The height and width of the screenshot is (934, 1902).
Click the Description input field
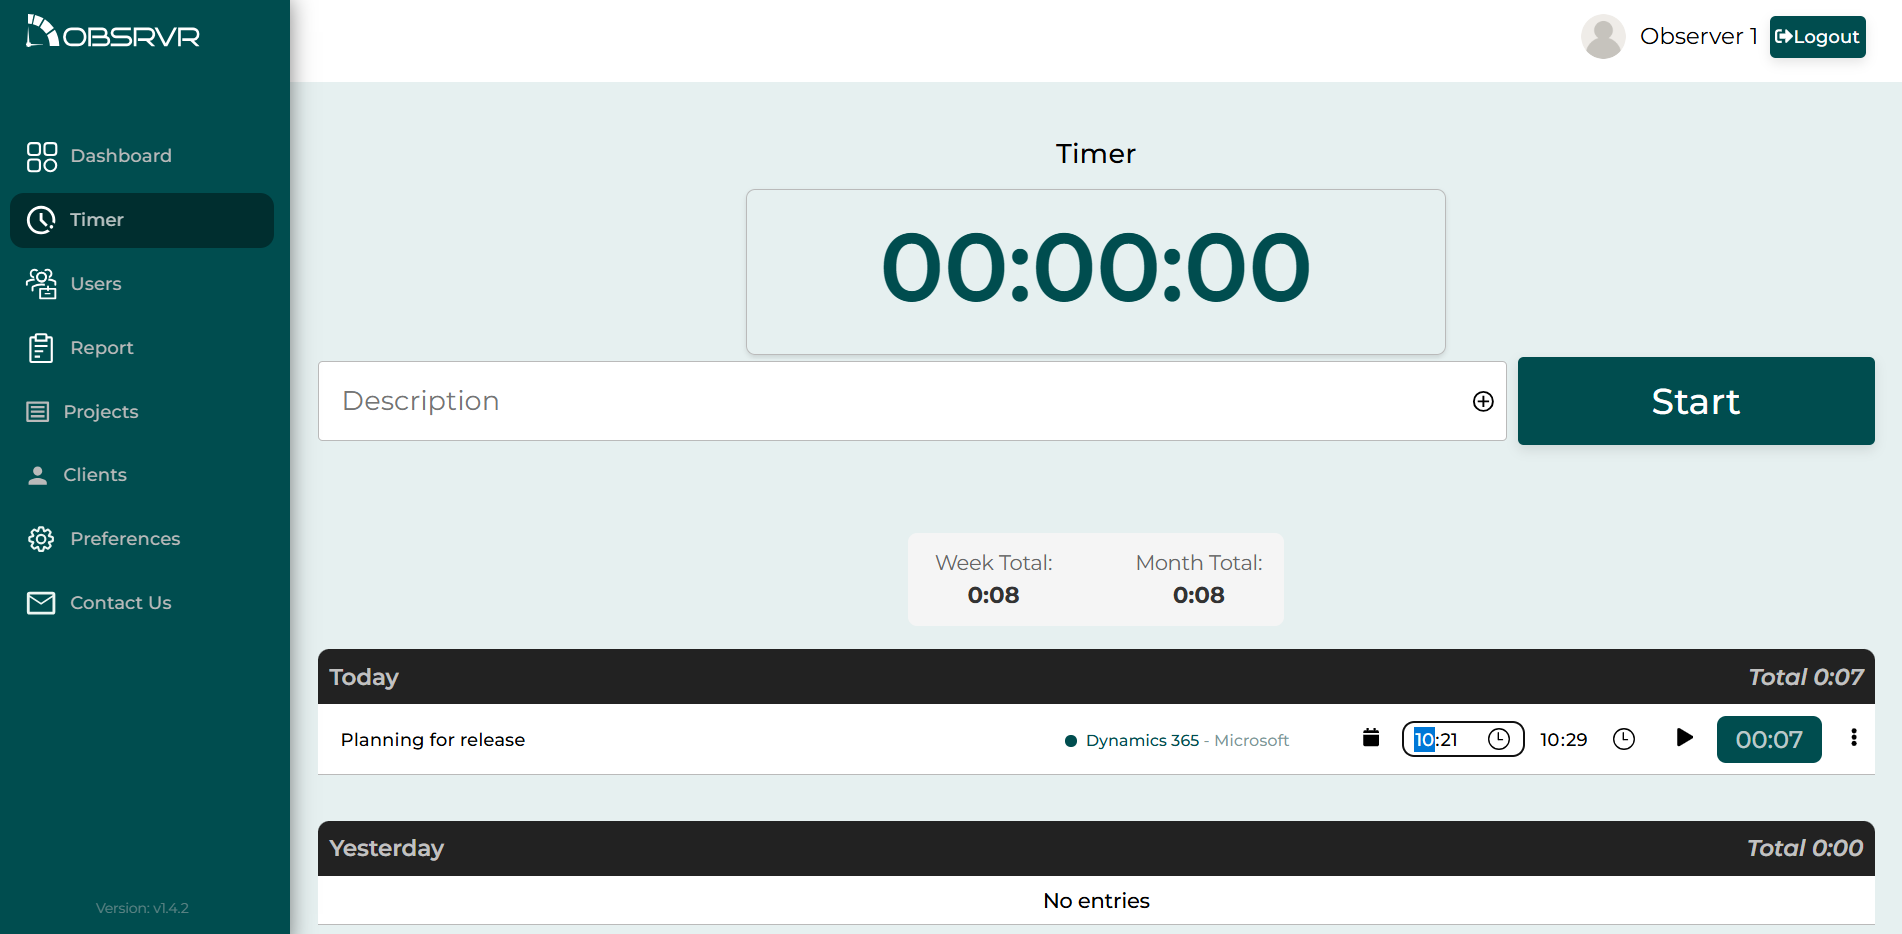[890, 401]
